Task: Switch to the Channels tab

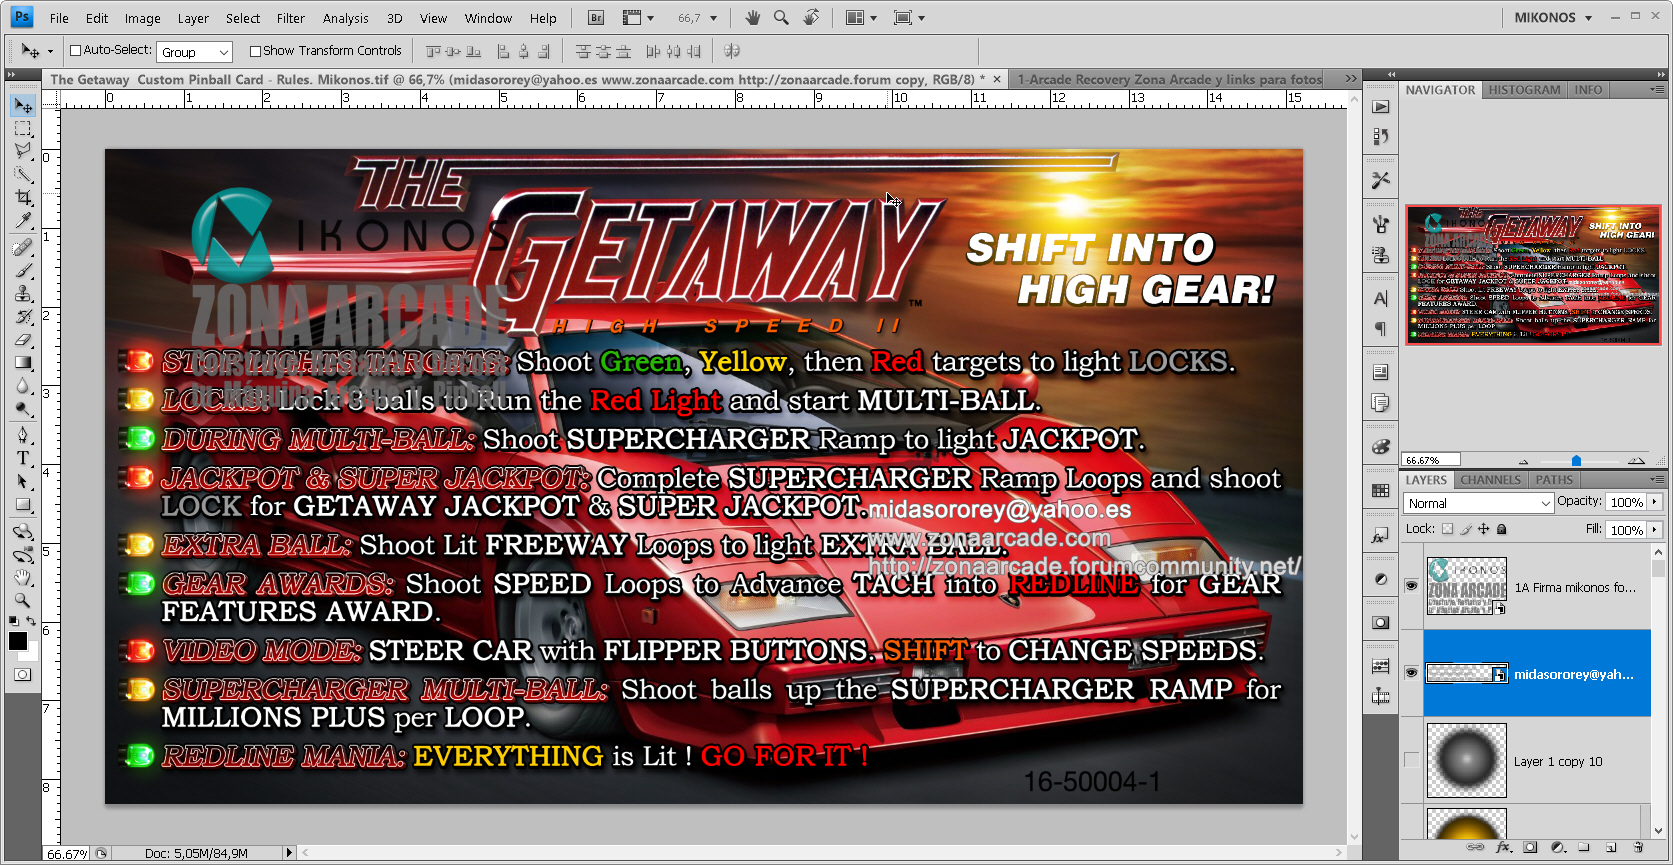Action: coord(1490,480)
